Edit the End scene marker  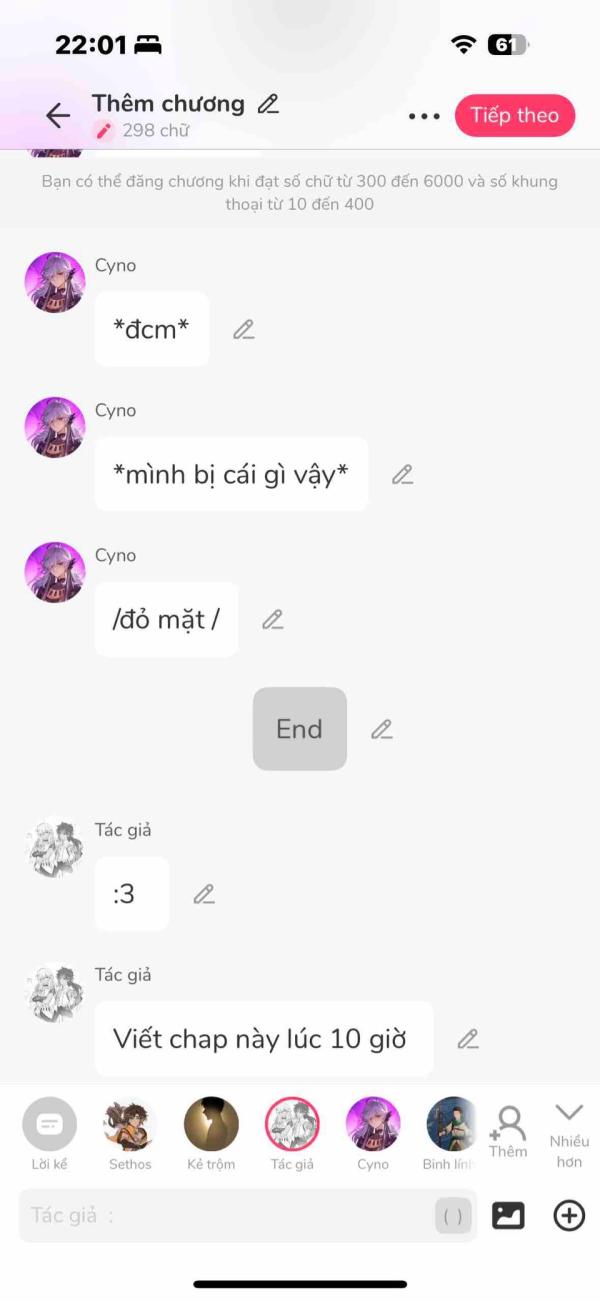381,730
